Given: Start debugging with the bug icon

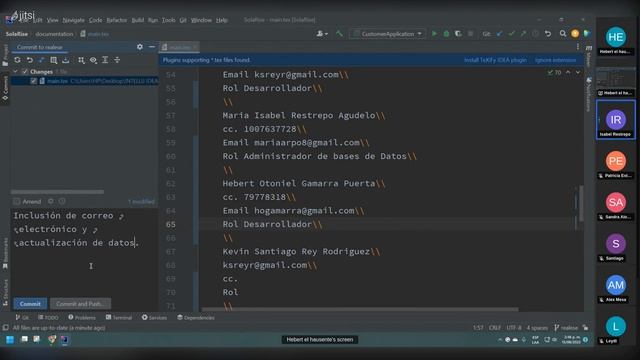Looking at the screenshot, I should tap(446, 33).
